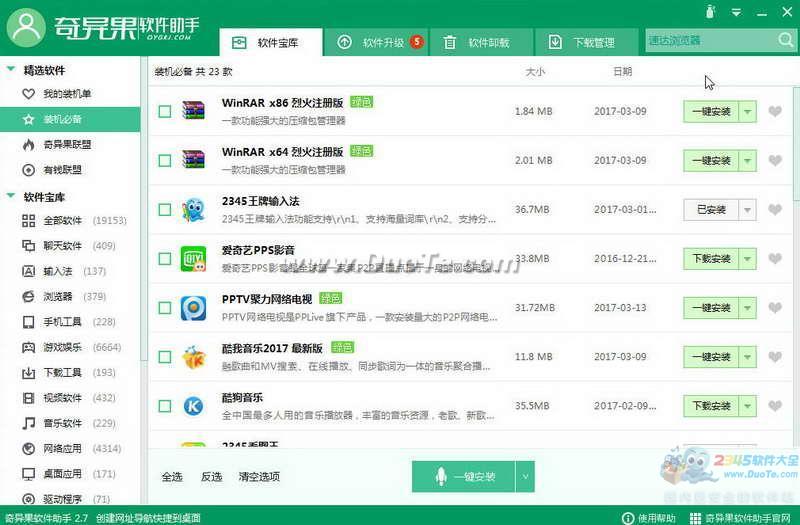Click 爱奇艺PPS影音 app icon
The height and width of the screenshot is (525, 800).
pyautogui.click(x=193, y=258)
